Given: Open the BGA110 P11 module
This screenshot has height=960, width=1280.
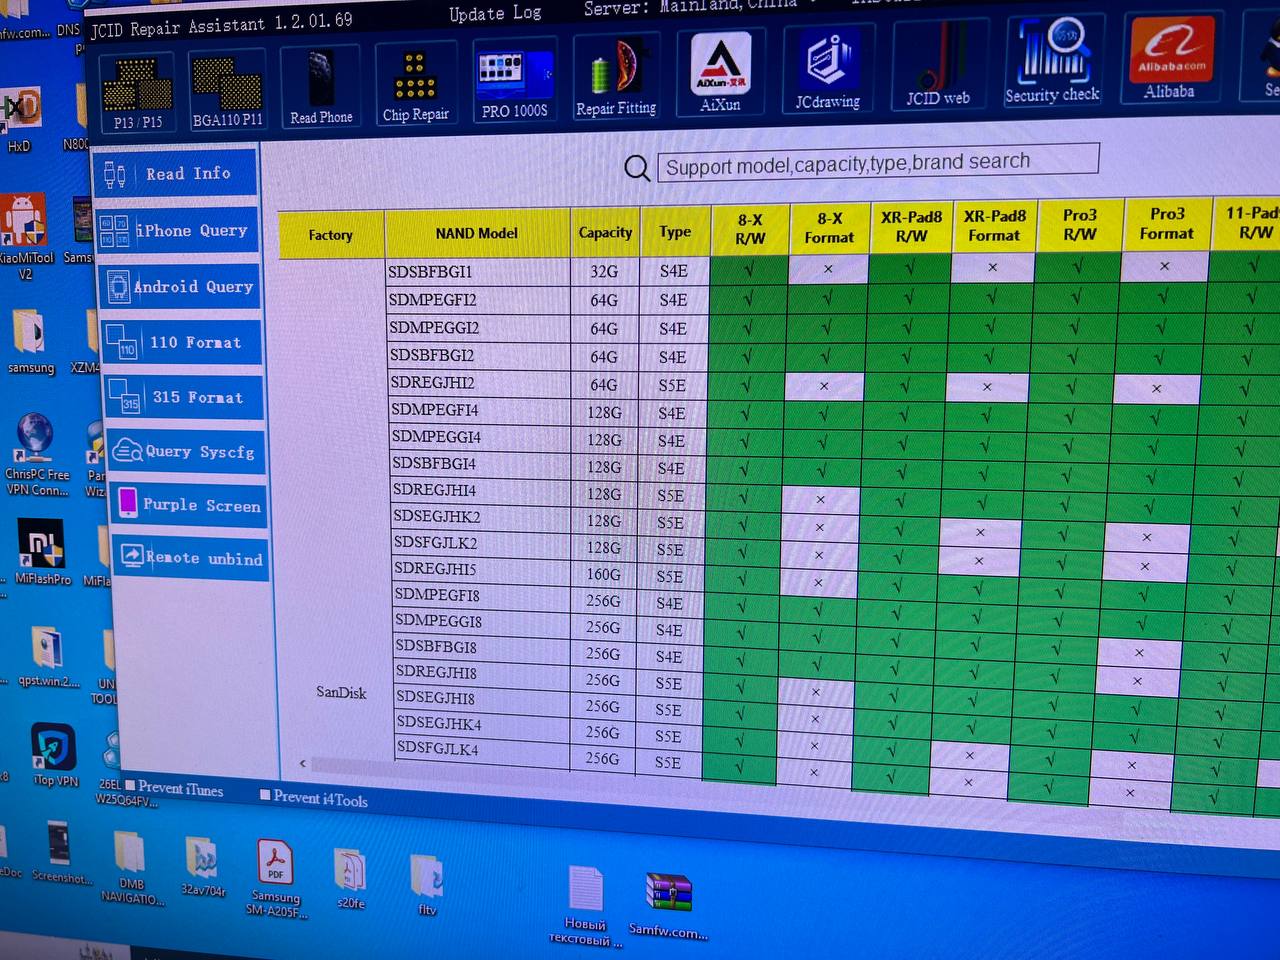Looking at the screenshot, I should point(227,91).
